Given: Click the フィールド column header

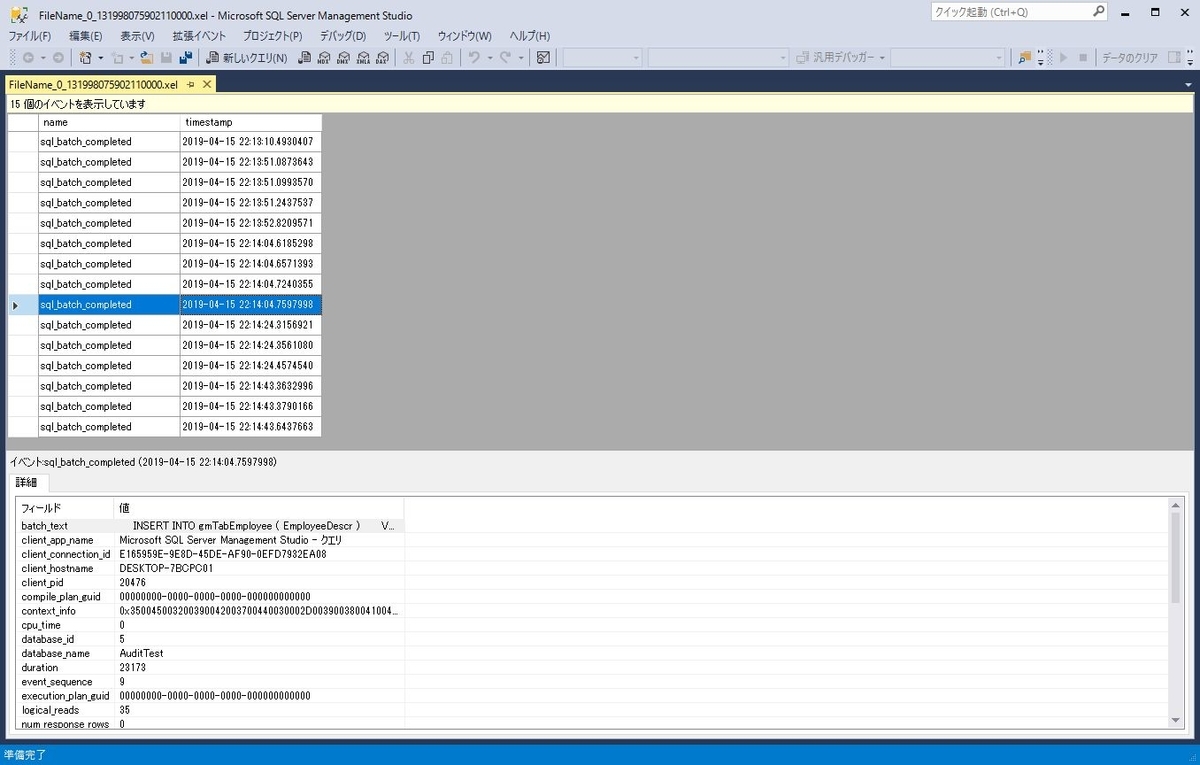Looking at the screenshot, I should click(x=64, y=508).
